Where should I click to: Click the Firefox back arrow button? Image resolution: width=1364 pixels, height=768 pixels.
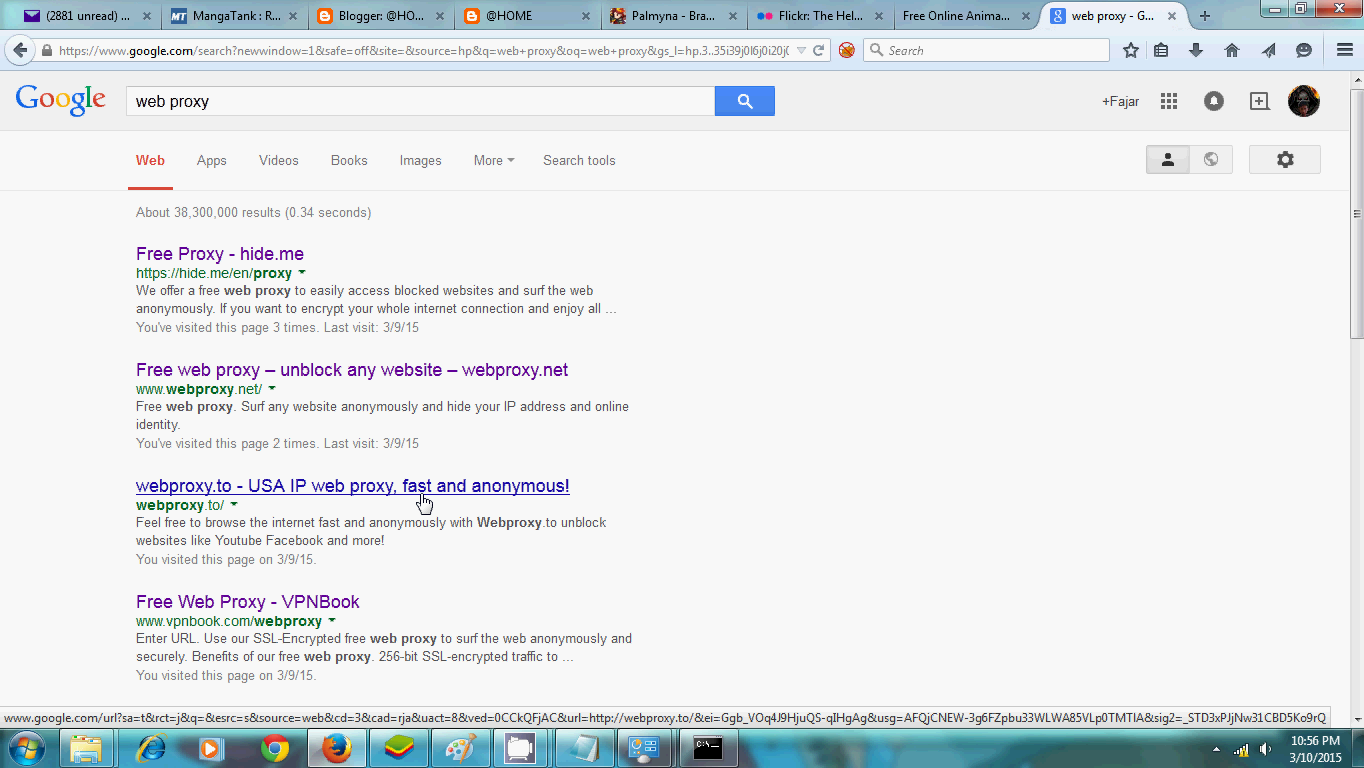click(x=20, y=50)
